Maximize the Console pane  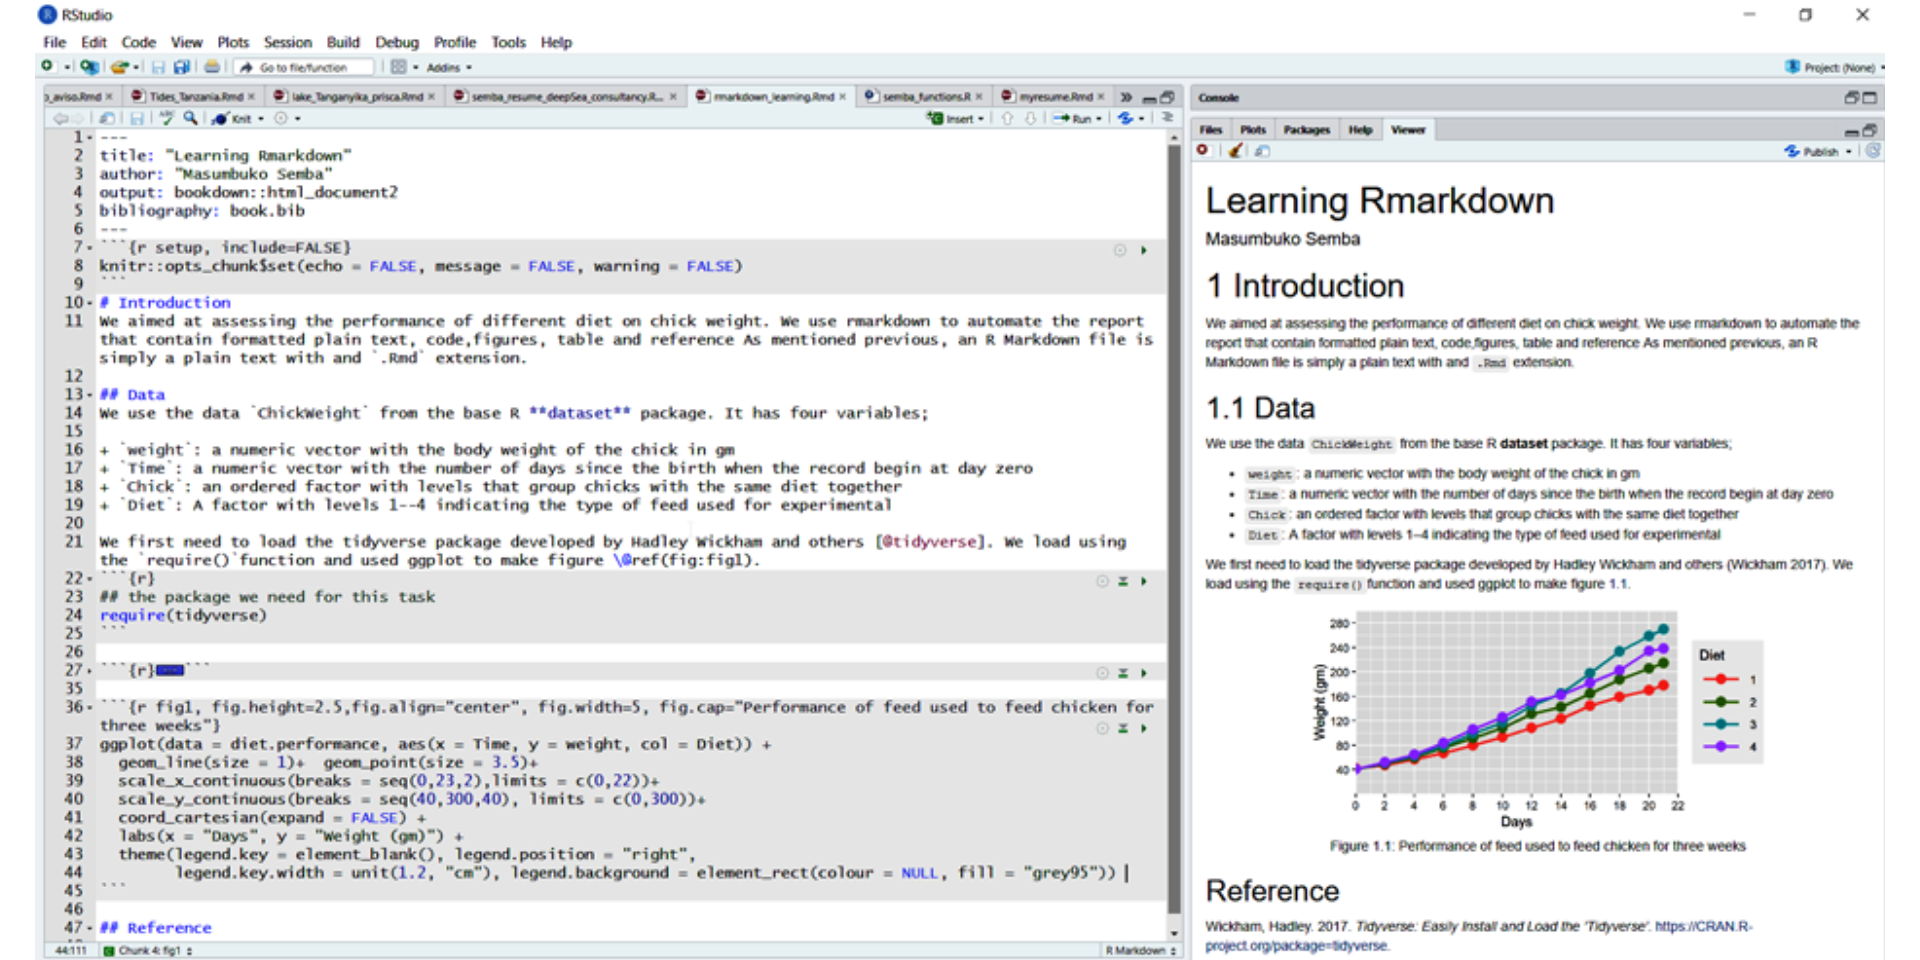pos(1869,97)
